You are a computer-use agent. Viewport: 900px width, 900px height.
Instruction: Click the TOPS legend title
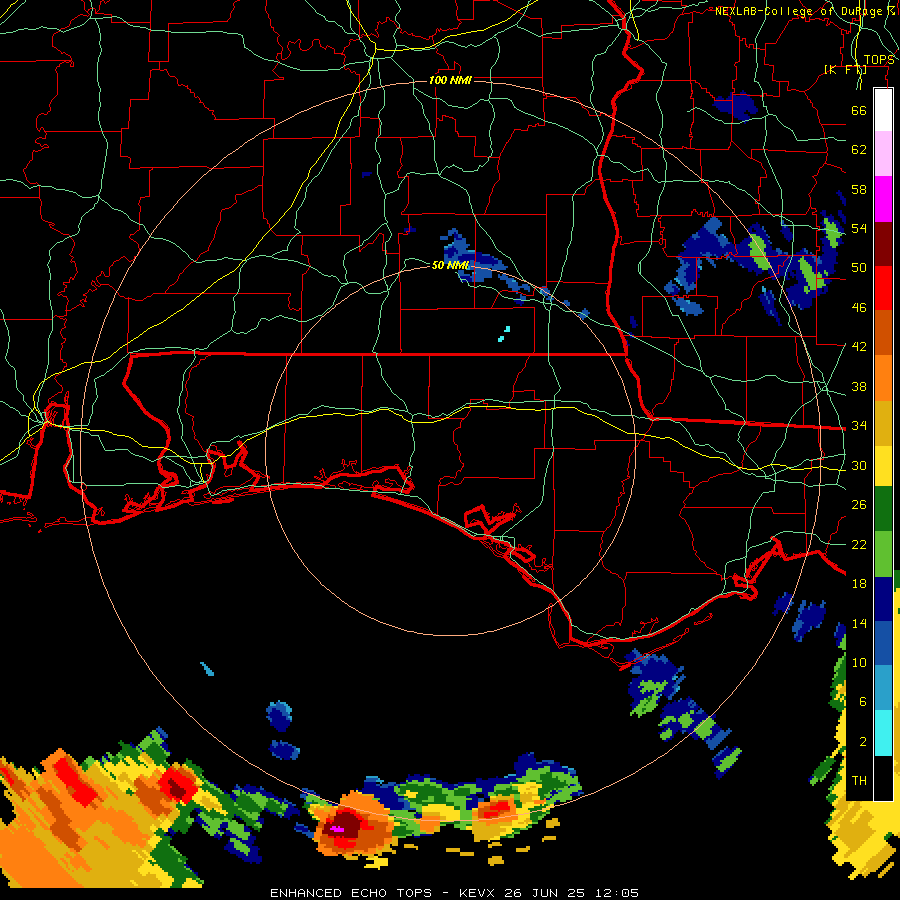click(x=879, y=60)
